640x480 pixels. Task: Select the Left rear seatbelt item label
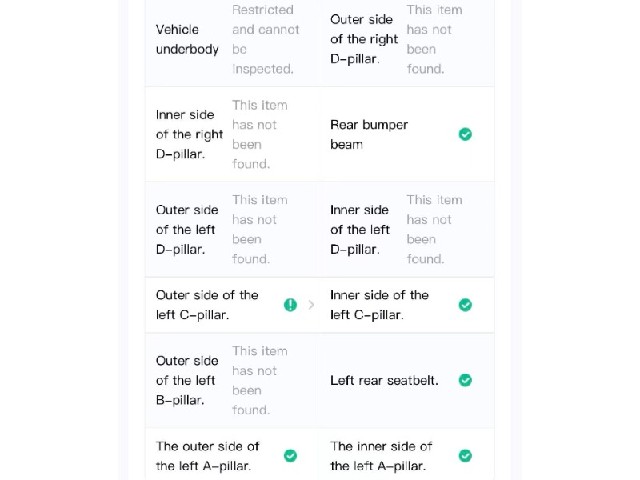pyautogui.click(x=384, y=380)
